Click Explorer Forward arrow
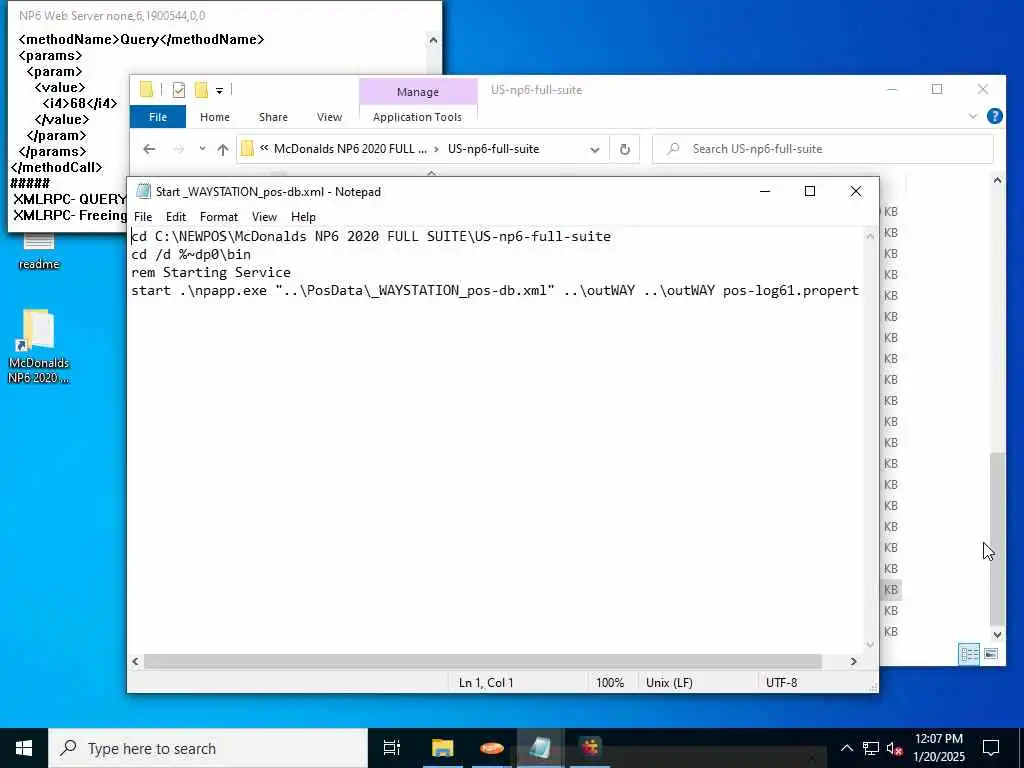Viewport: 1024px width, 768px height. pos(178,149)
